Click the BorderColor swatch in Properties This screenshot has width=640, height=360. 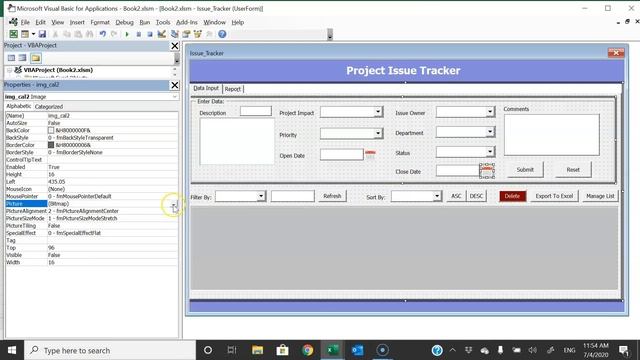pos(51,145)
